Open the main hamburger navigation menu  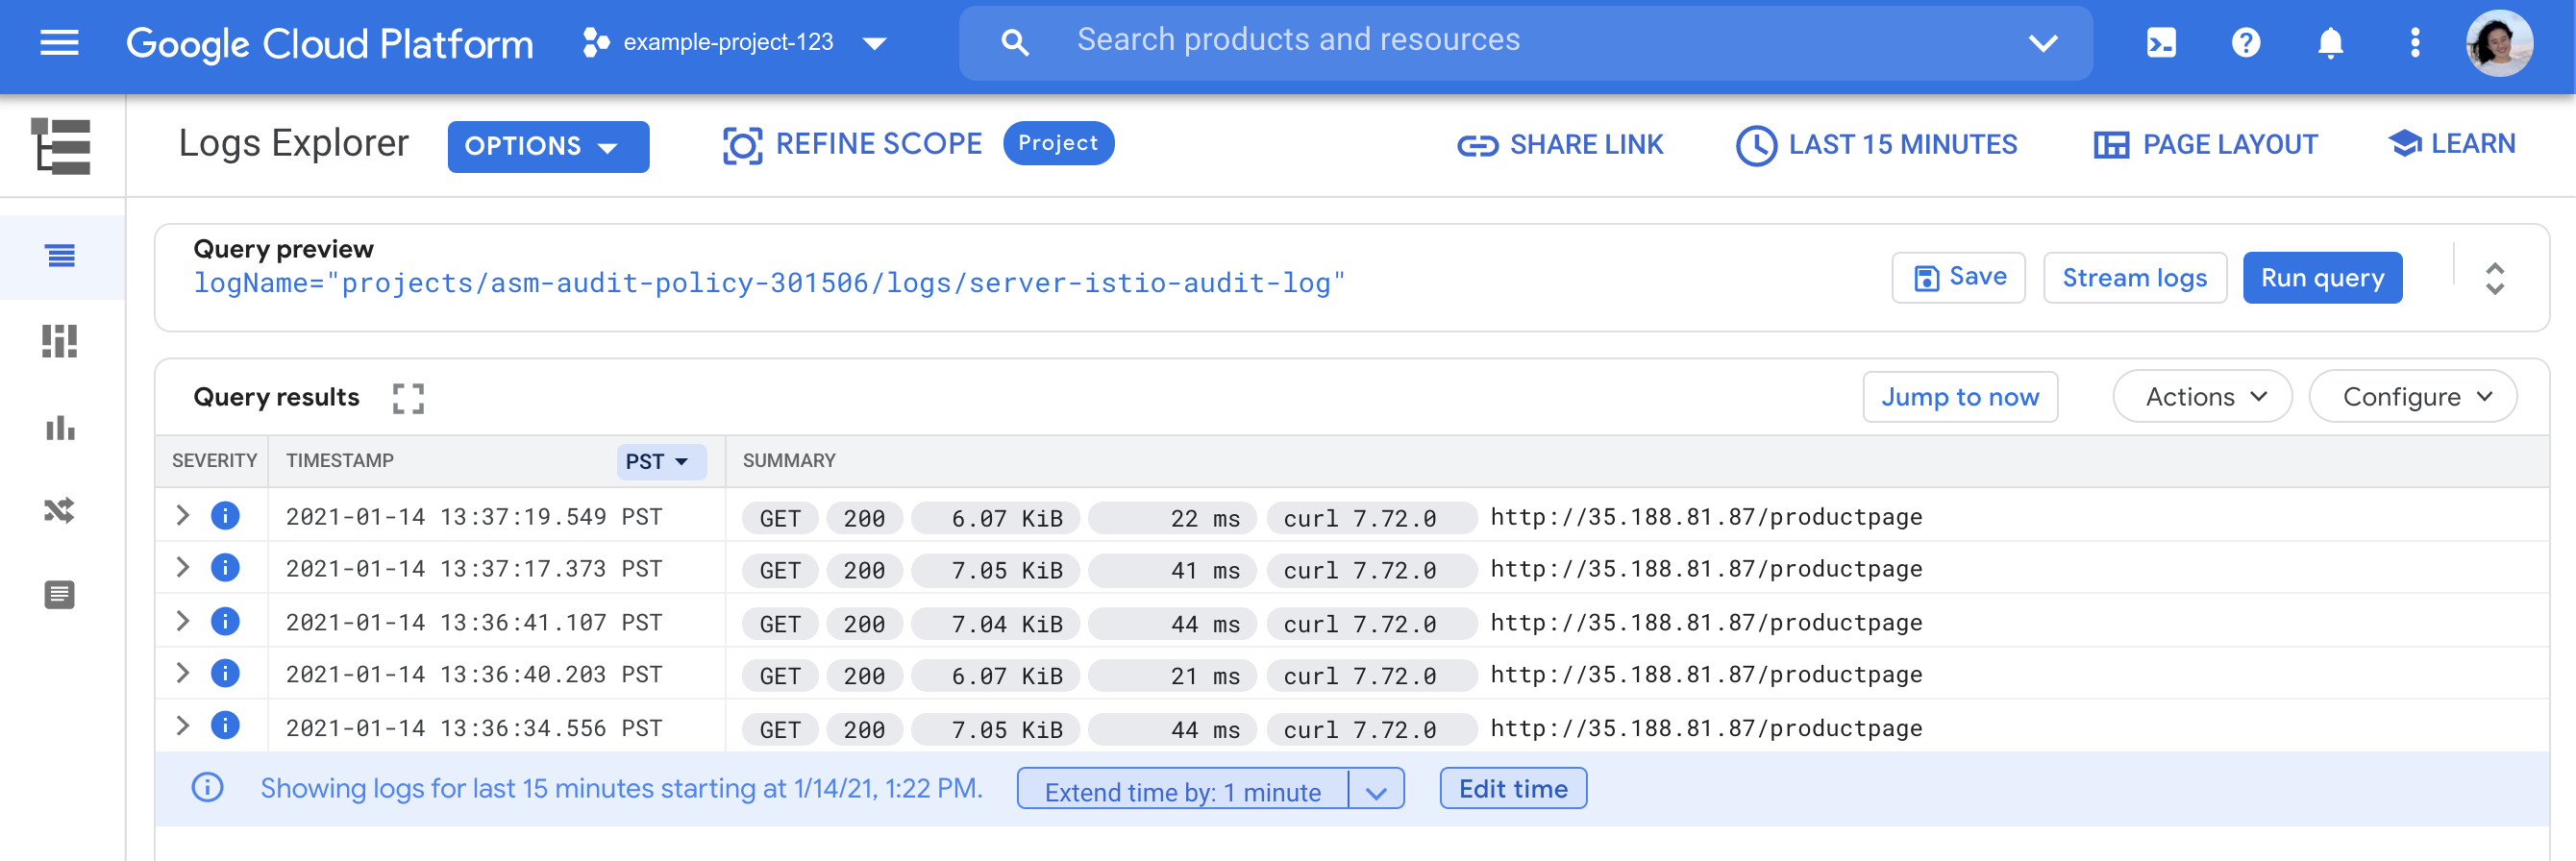coord(59,42)
